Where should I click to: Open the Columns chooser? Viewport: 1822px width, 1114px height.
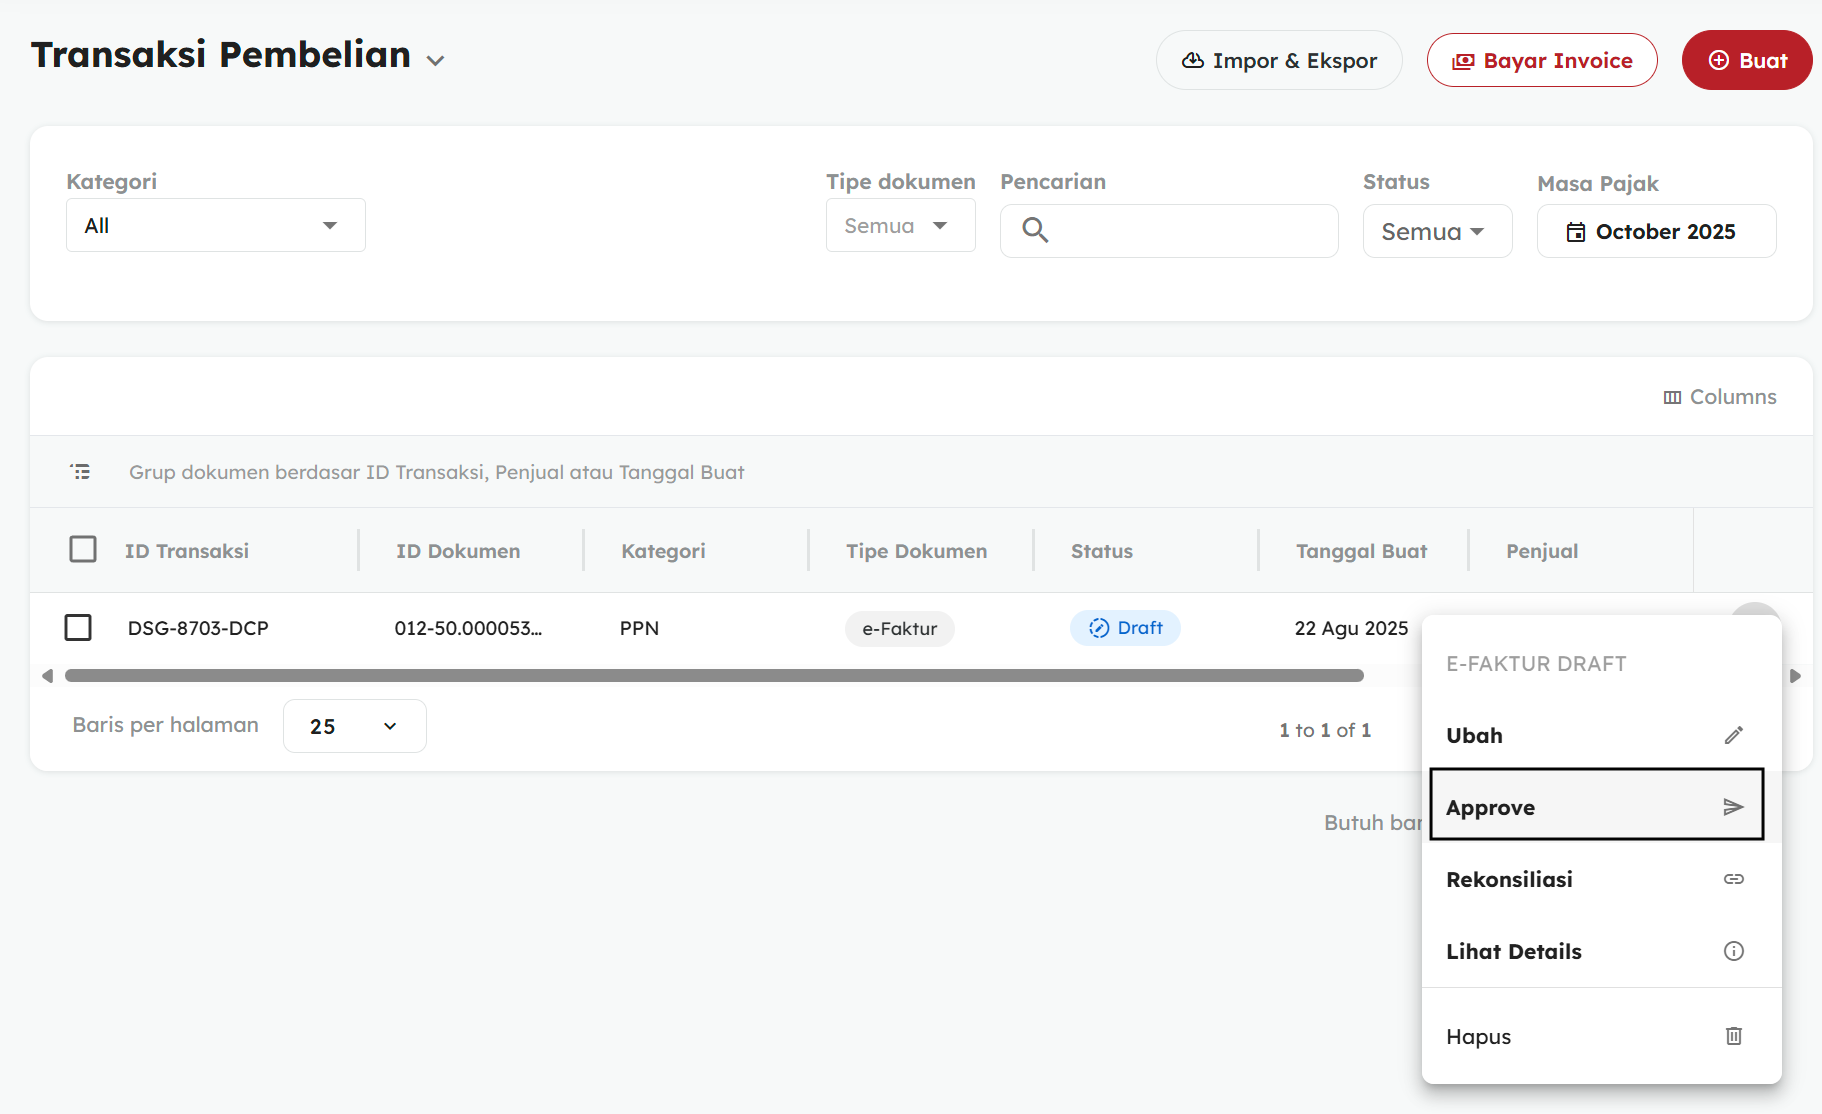(x=1720, y=397)
